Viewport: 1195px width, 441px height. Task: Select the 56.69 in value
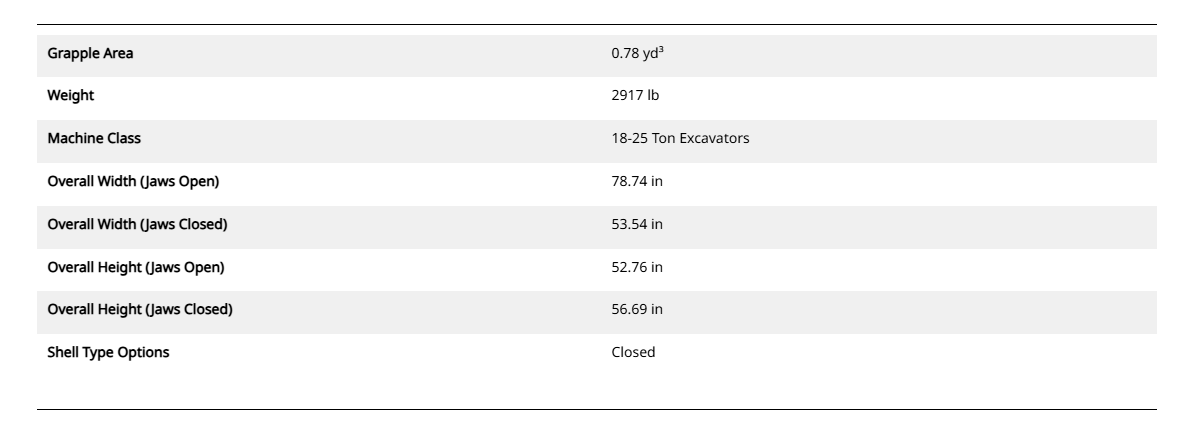(637, 310)
